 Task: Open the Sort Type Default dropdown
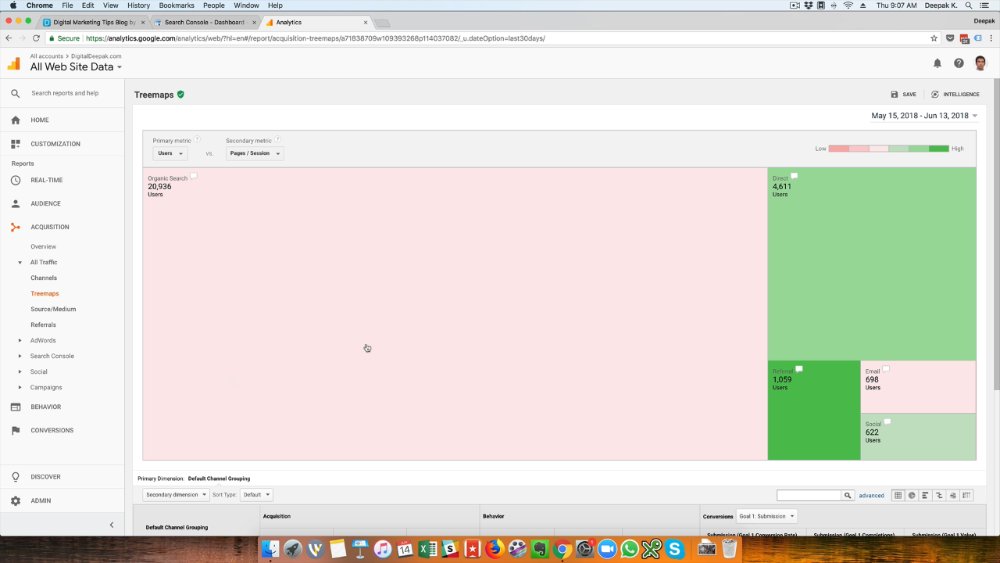tap(256, 495)
